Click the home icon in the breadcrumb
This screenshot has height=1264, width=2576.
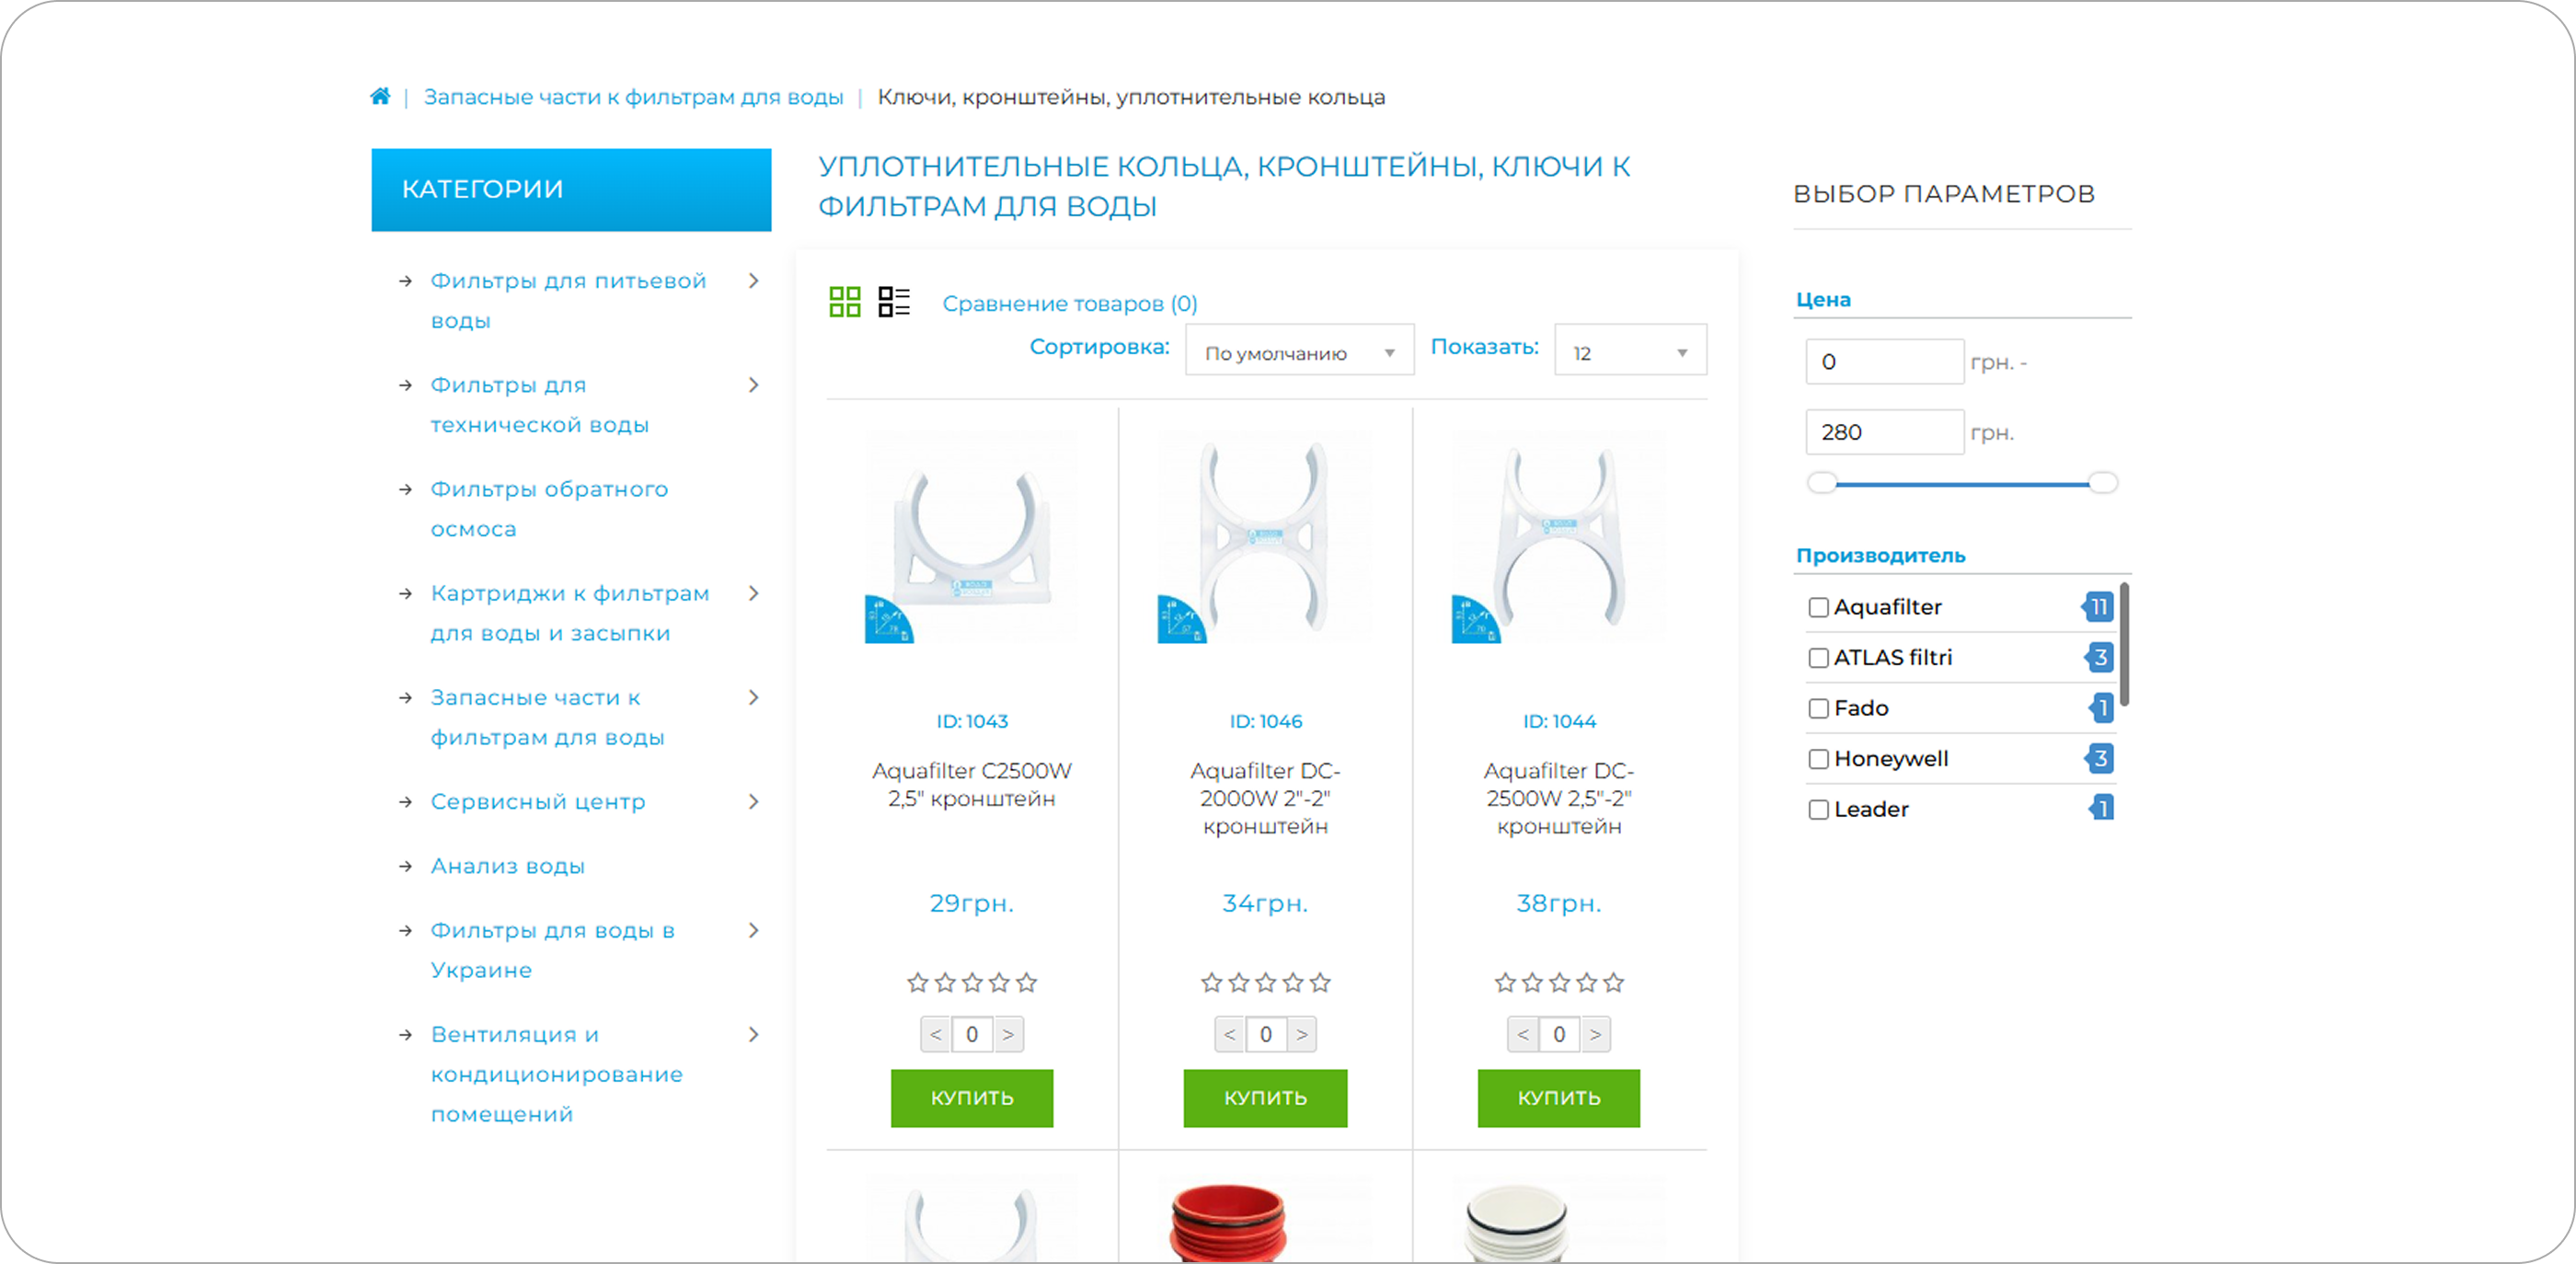380,97
